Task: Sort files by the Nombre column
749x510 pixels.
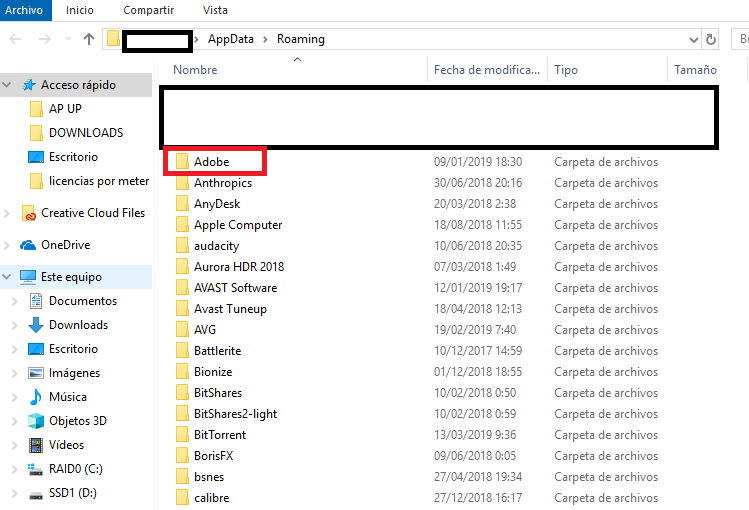Action: pos(195,70)
